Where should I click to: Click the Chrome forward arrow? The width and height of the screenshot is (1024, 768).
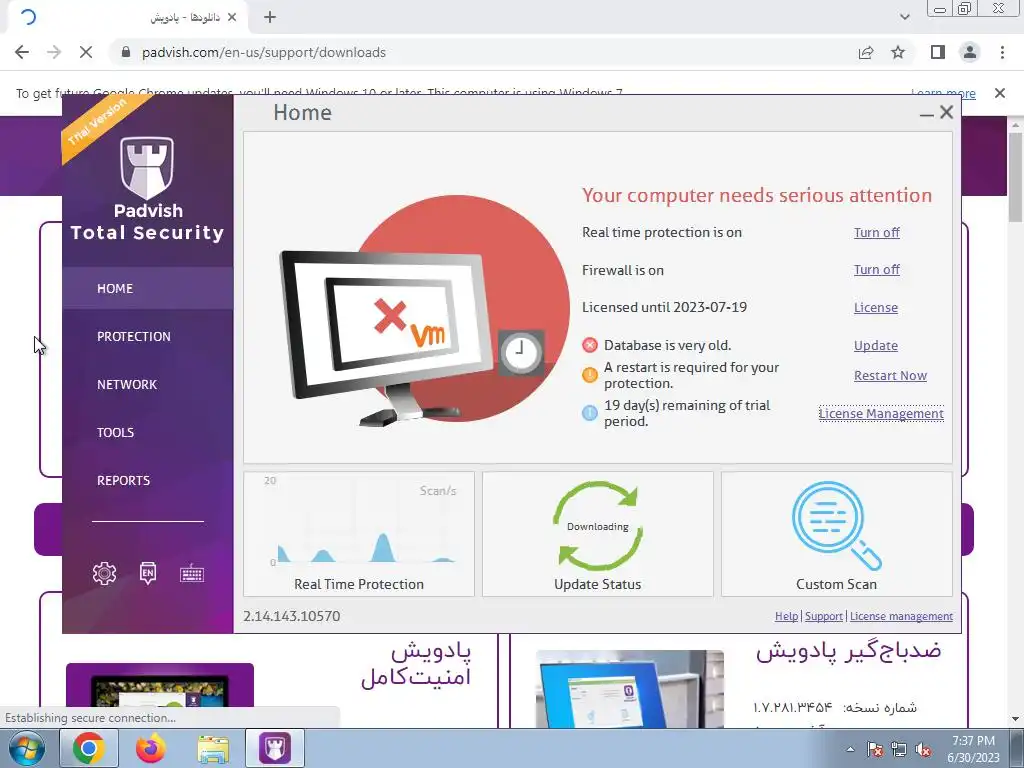(54, 52)
